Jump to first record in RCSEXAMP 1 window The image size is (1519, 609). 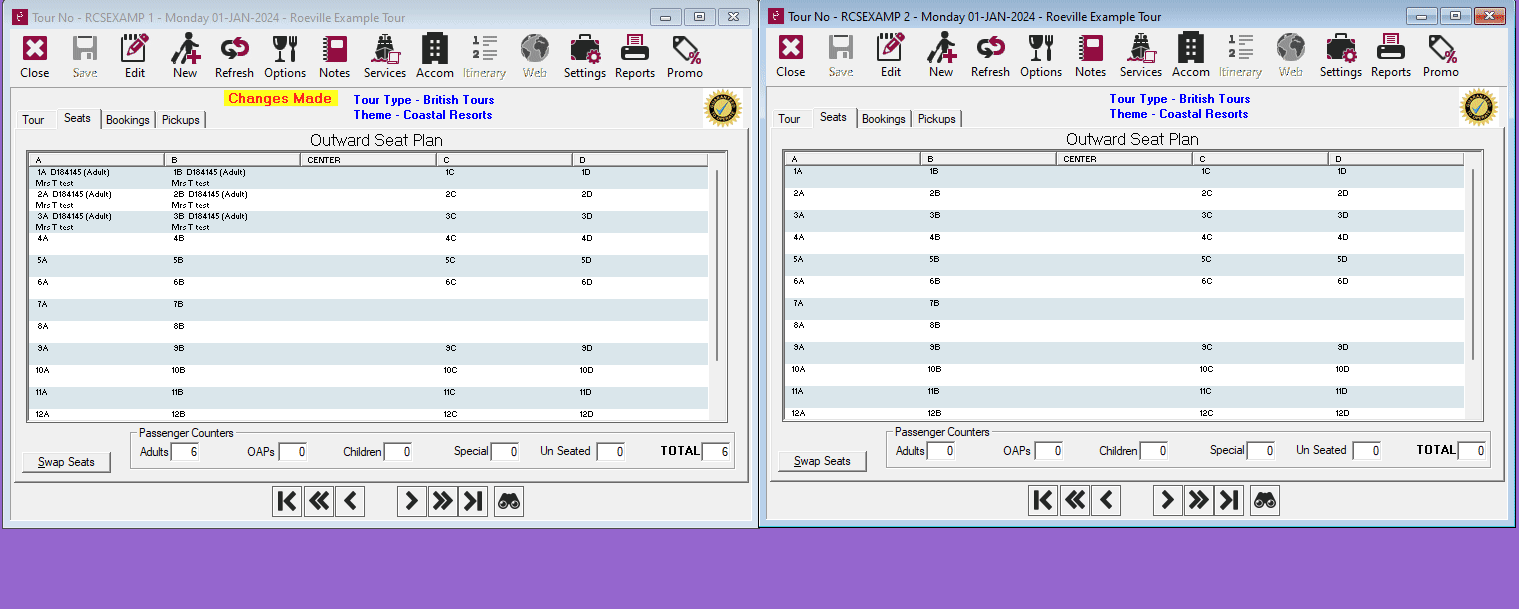pyautogui.click(x=287, y=502)
